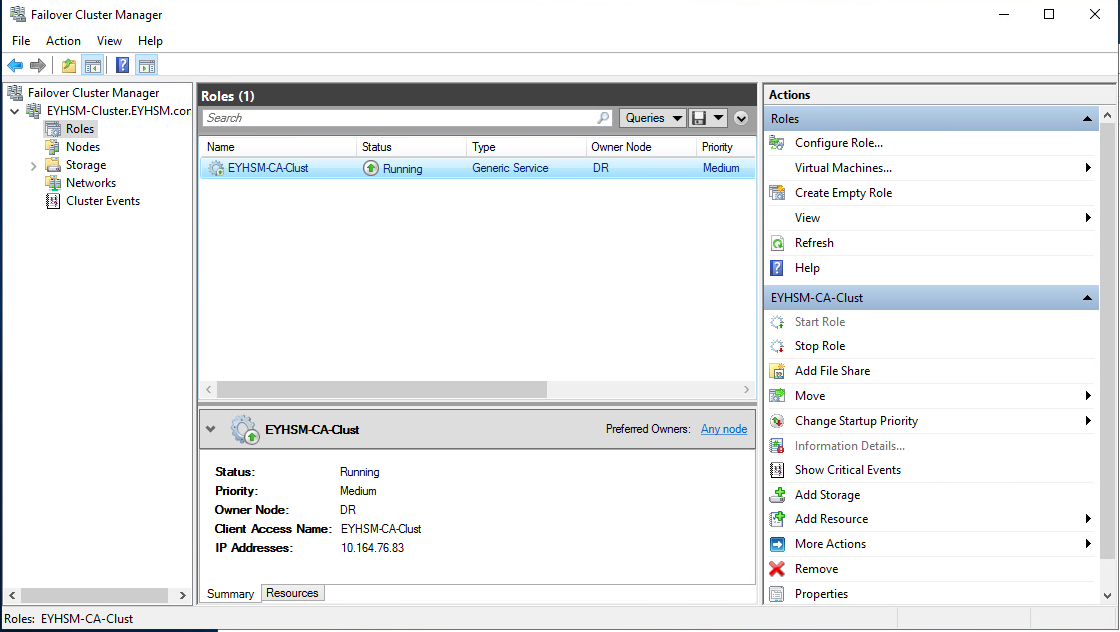Click the Add Storage icon
This screenshot has width=1120, height=632.
click(777, 495)
